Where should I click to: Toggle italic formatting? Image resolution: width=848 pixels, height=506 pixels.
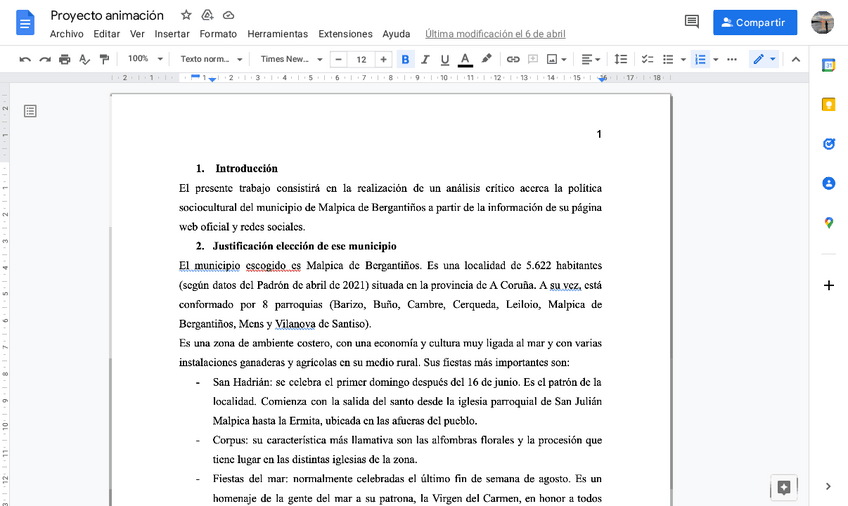(425, 59)
